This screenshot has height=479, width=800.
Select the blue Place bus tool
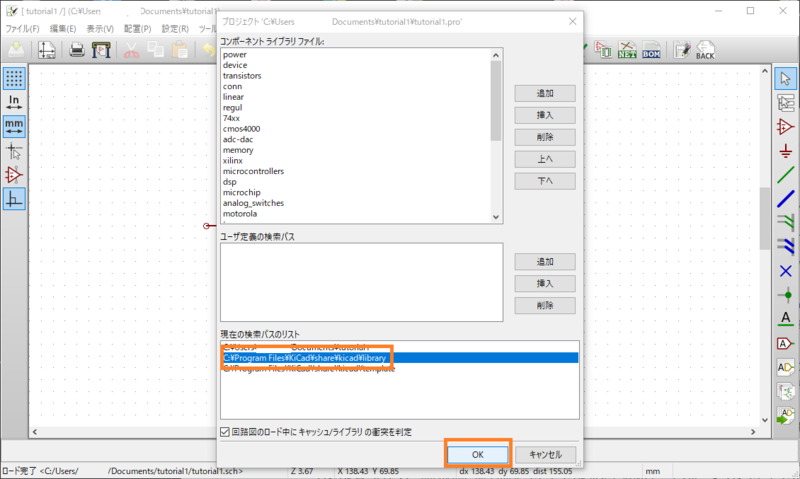click(x=785, y=199)
